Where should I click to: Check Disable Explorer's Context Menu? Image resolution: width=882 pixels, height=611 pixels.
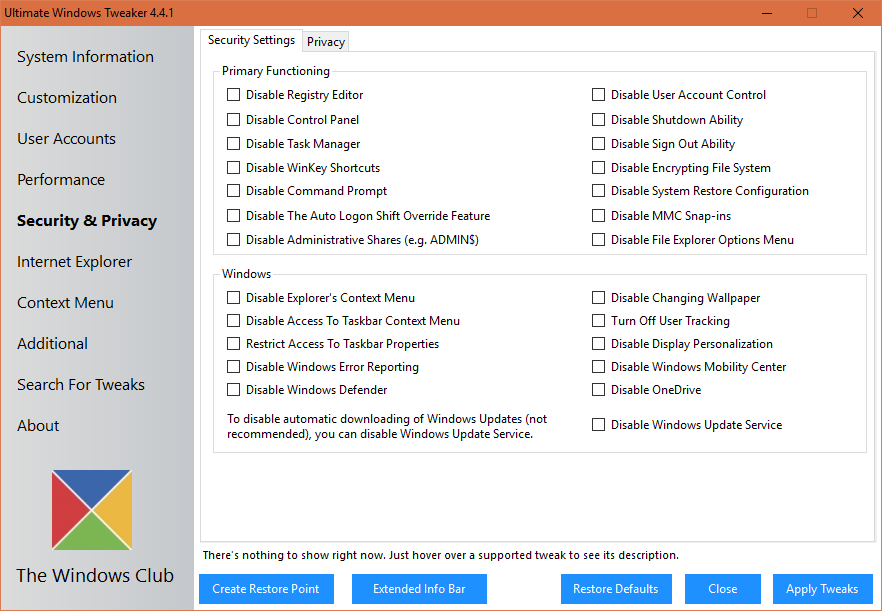233,297
